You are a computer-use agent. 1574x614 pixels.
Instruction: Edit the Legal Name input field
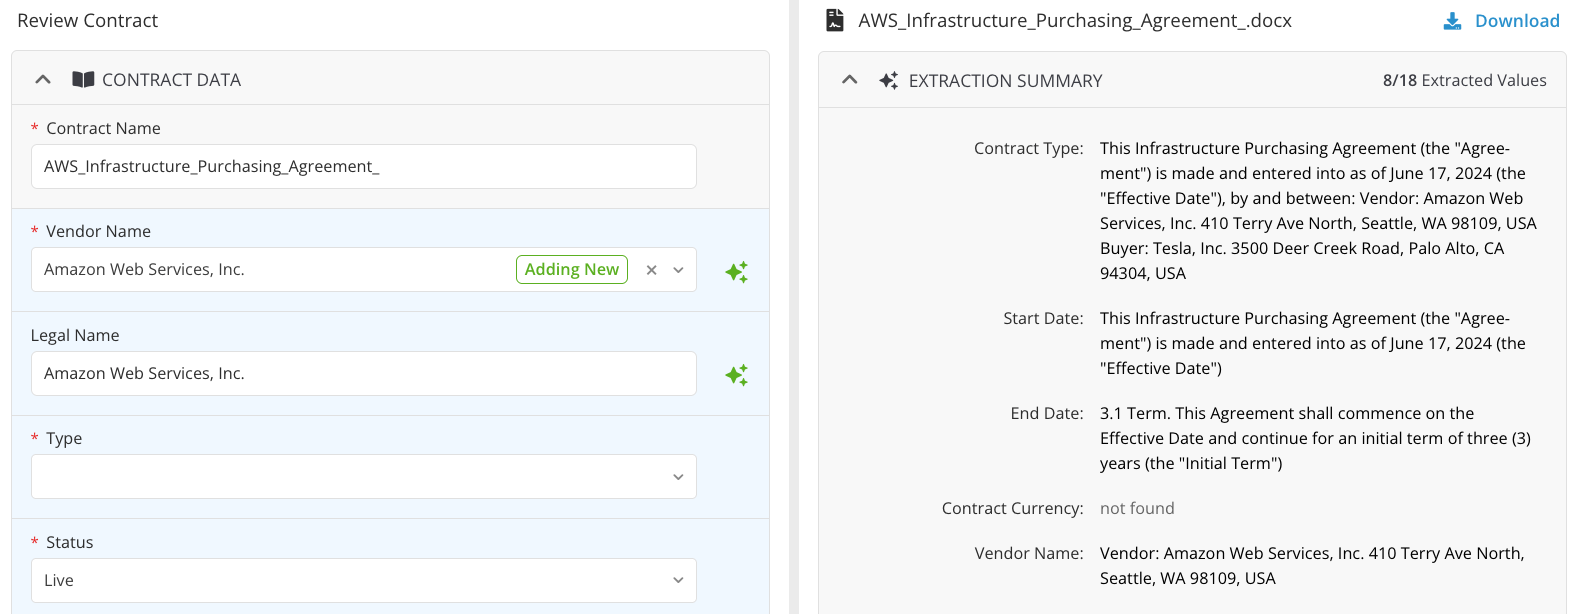(364, 373)
